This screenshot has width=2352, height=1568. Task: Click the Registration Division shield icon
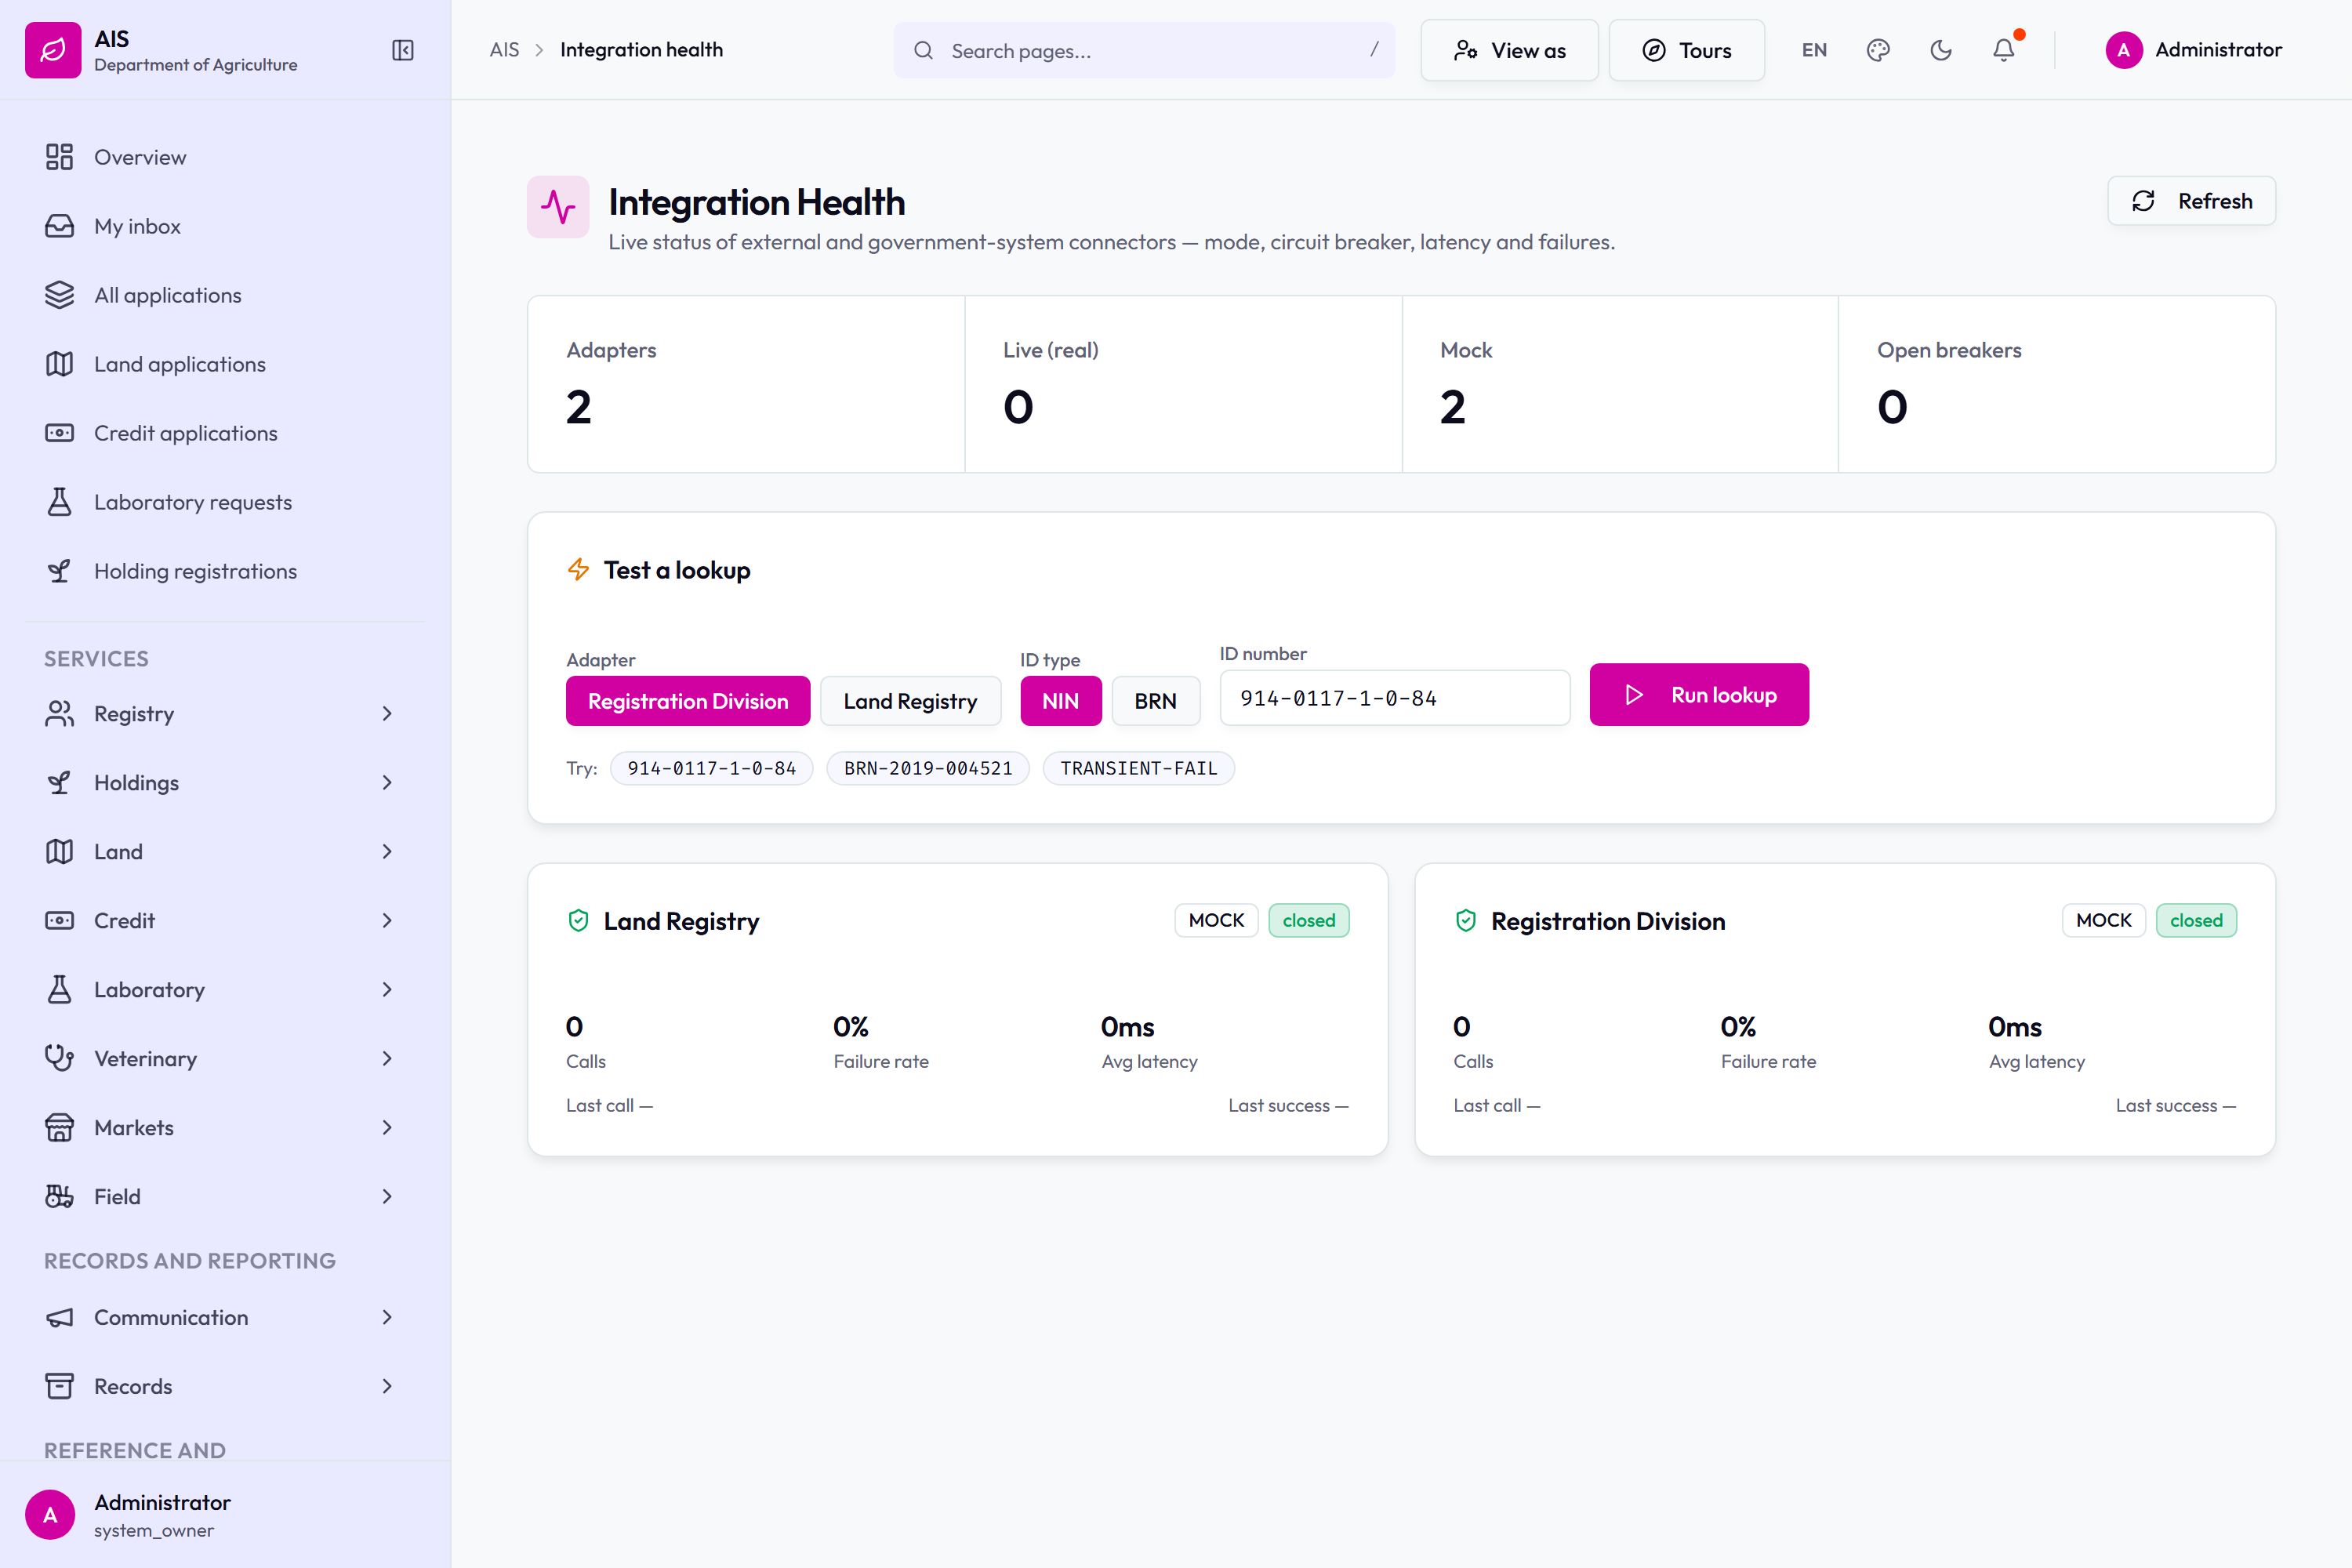click(1466, 921)
